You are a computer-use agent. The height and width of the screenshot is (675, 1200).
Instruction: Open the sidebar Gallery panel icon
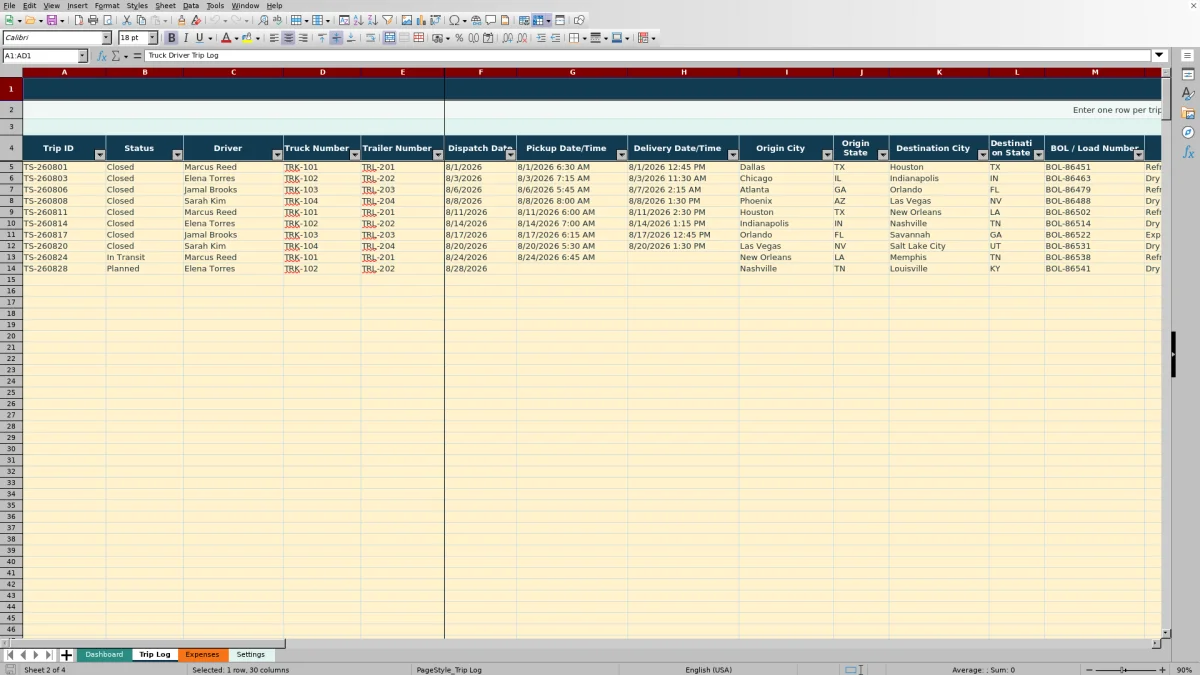click(1188, 113)
